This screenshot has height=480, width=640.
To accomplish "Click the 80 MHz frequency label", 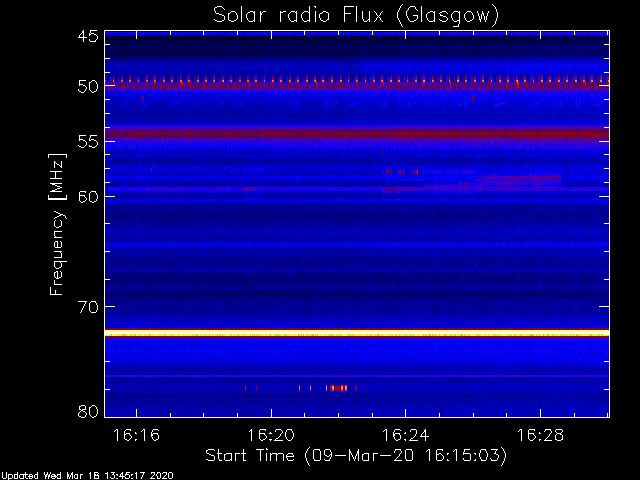I will point(88,411).
